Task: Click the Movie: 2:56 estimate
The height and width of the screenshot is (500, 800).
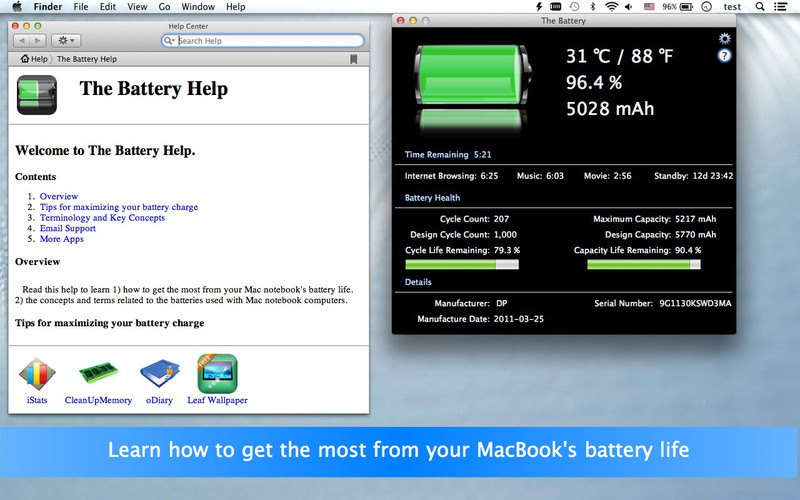Action: pyautogui.click(x=608, y=176)
